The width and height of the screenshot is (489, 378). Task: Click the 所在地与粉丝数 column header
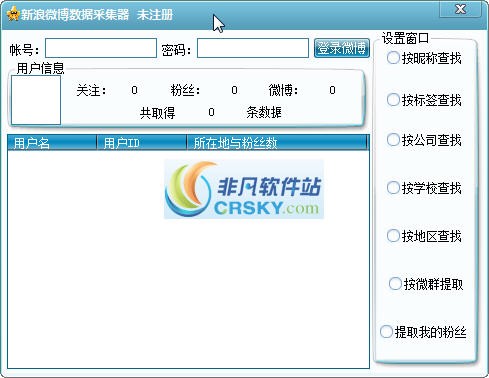[276, 143]
